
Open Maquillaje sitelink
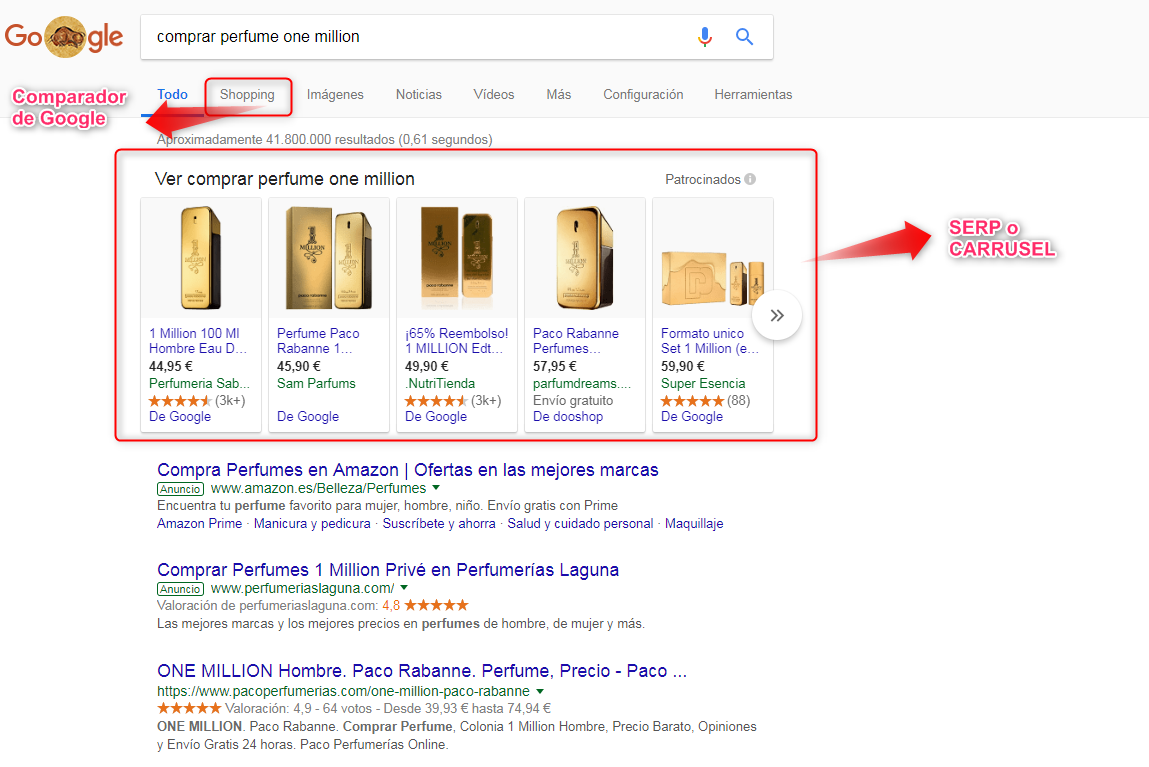coord(694,523)
